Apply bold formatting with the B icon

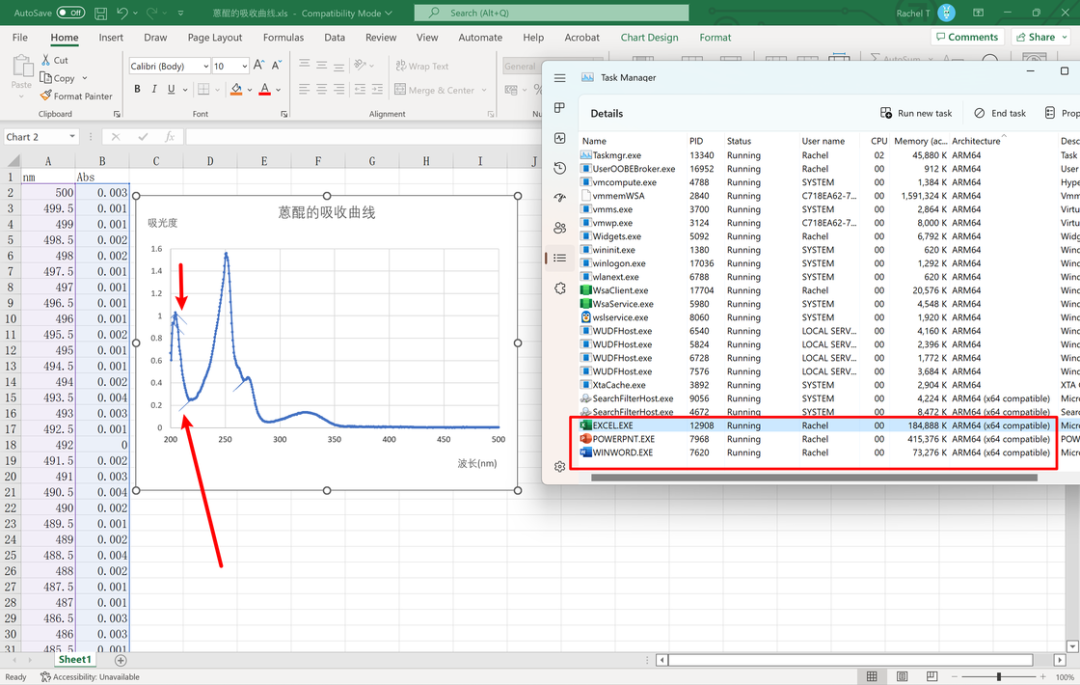[137, 89]
